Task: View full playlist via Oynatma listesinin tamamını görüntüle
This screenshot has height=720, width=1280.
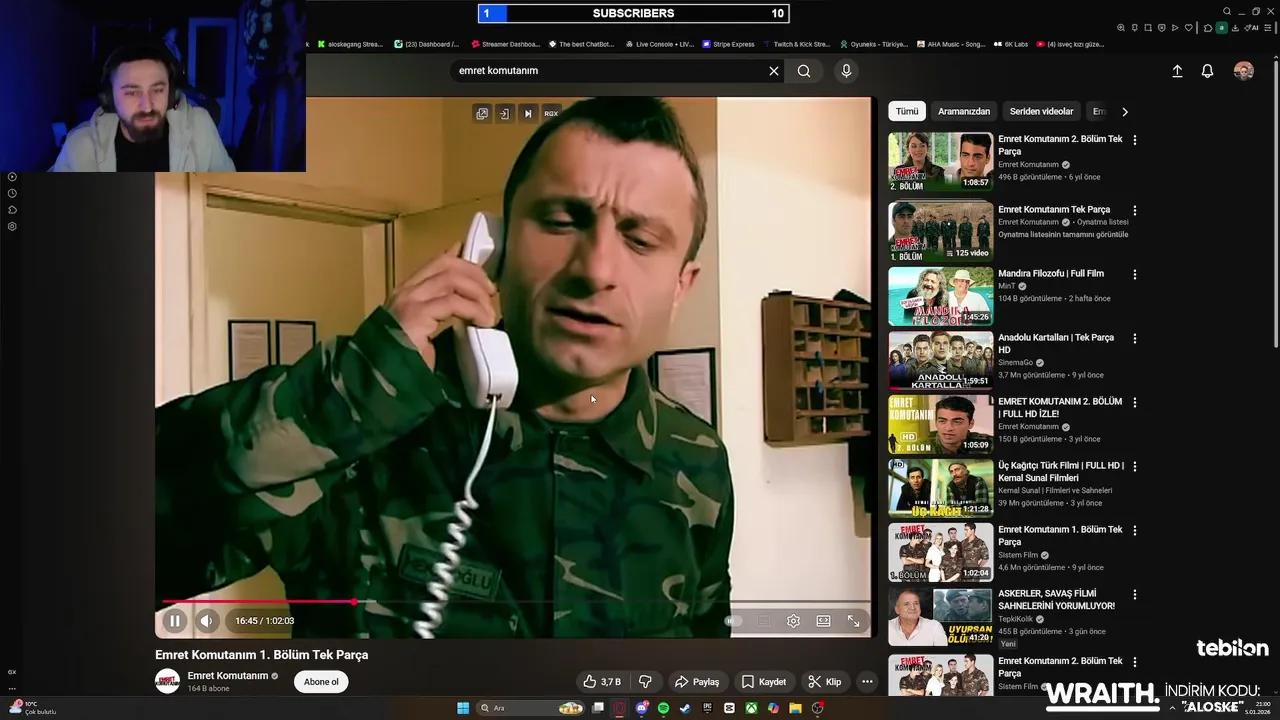Action: 1063,235
